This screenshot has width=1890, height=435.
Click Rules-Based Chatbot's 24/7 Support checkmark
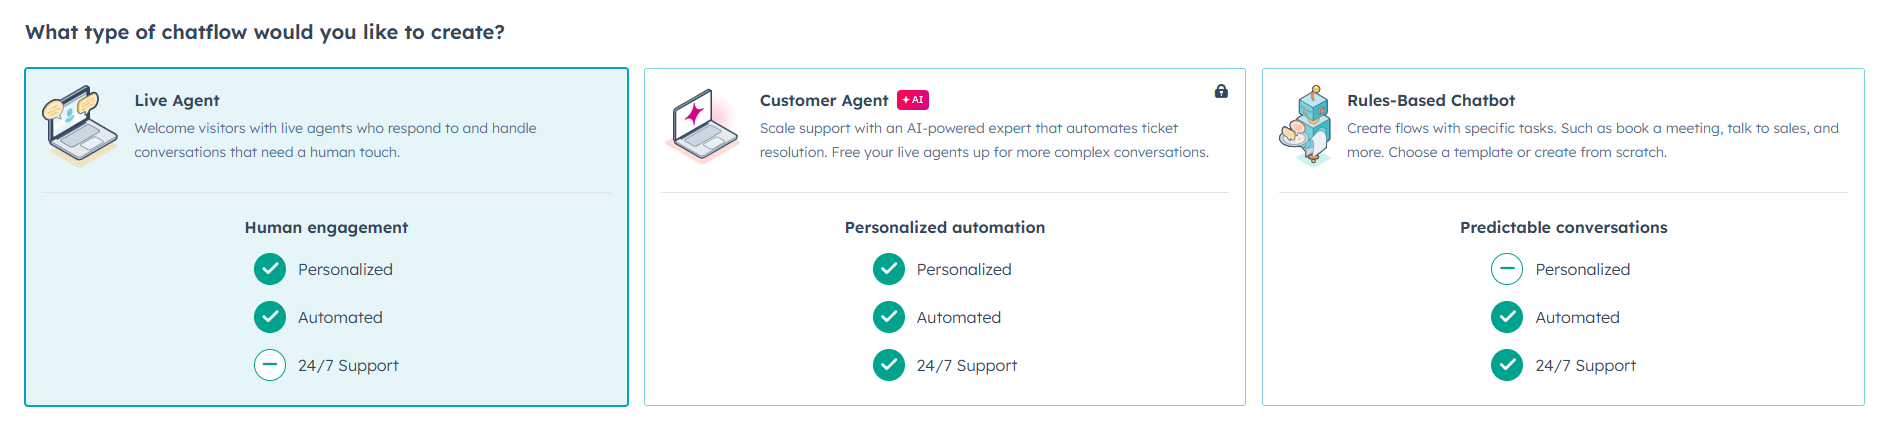[1507, 365]
